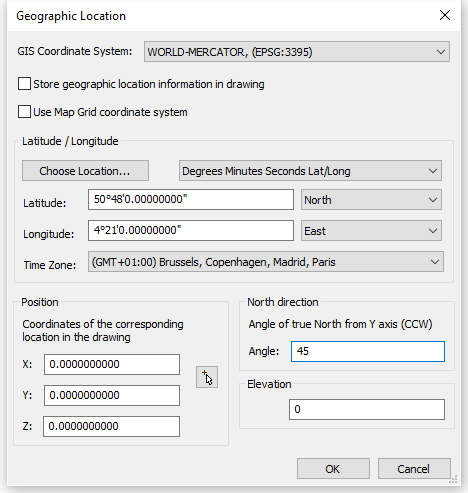Click into the Elevation value field

click(x=367, y=409)
